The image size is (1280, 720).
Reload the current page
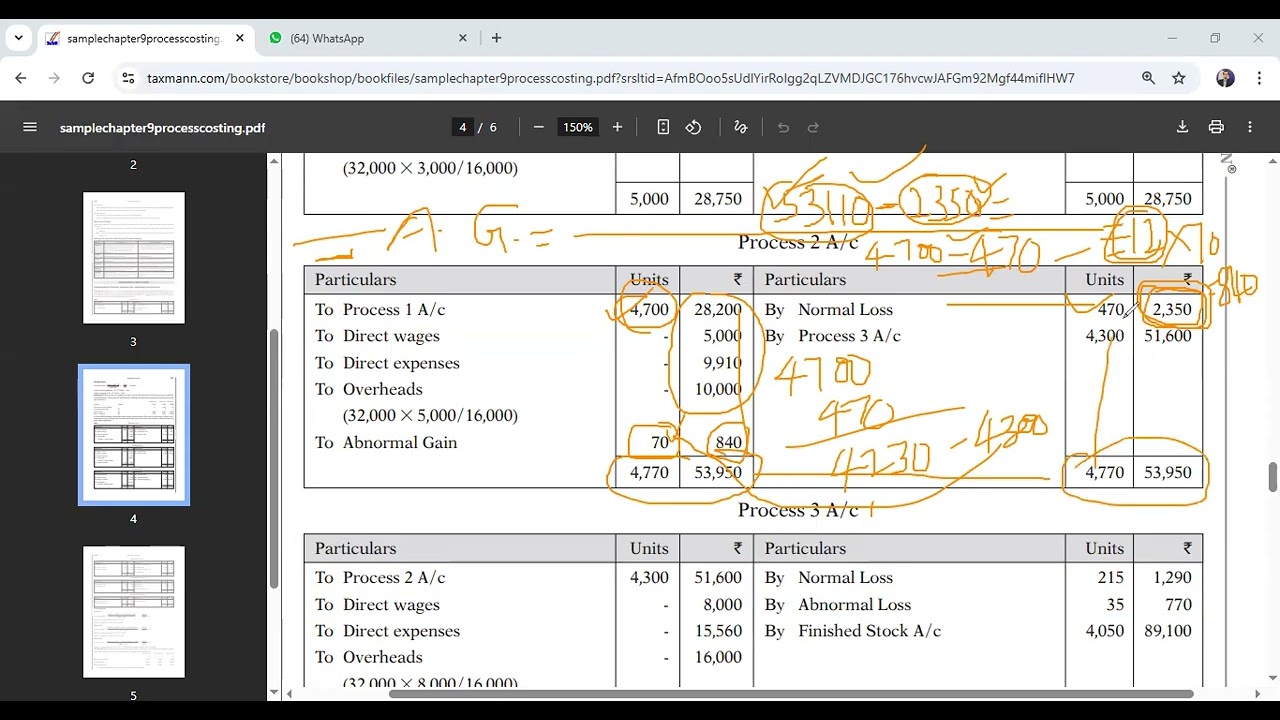(x=88, y=78)
